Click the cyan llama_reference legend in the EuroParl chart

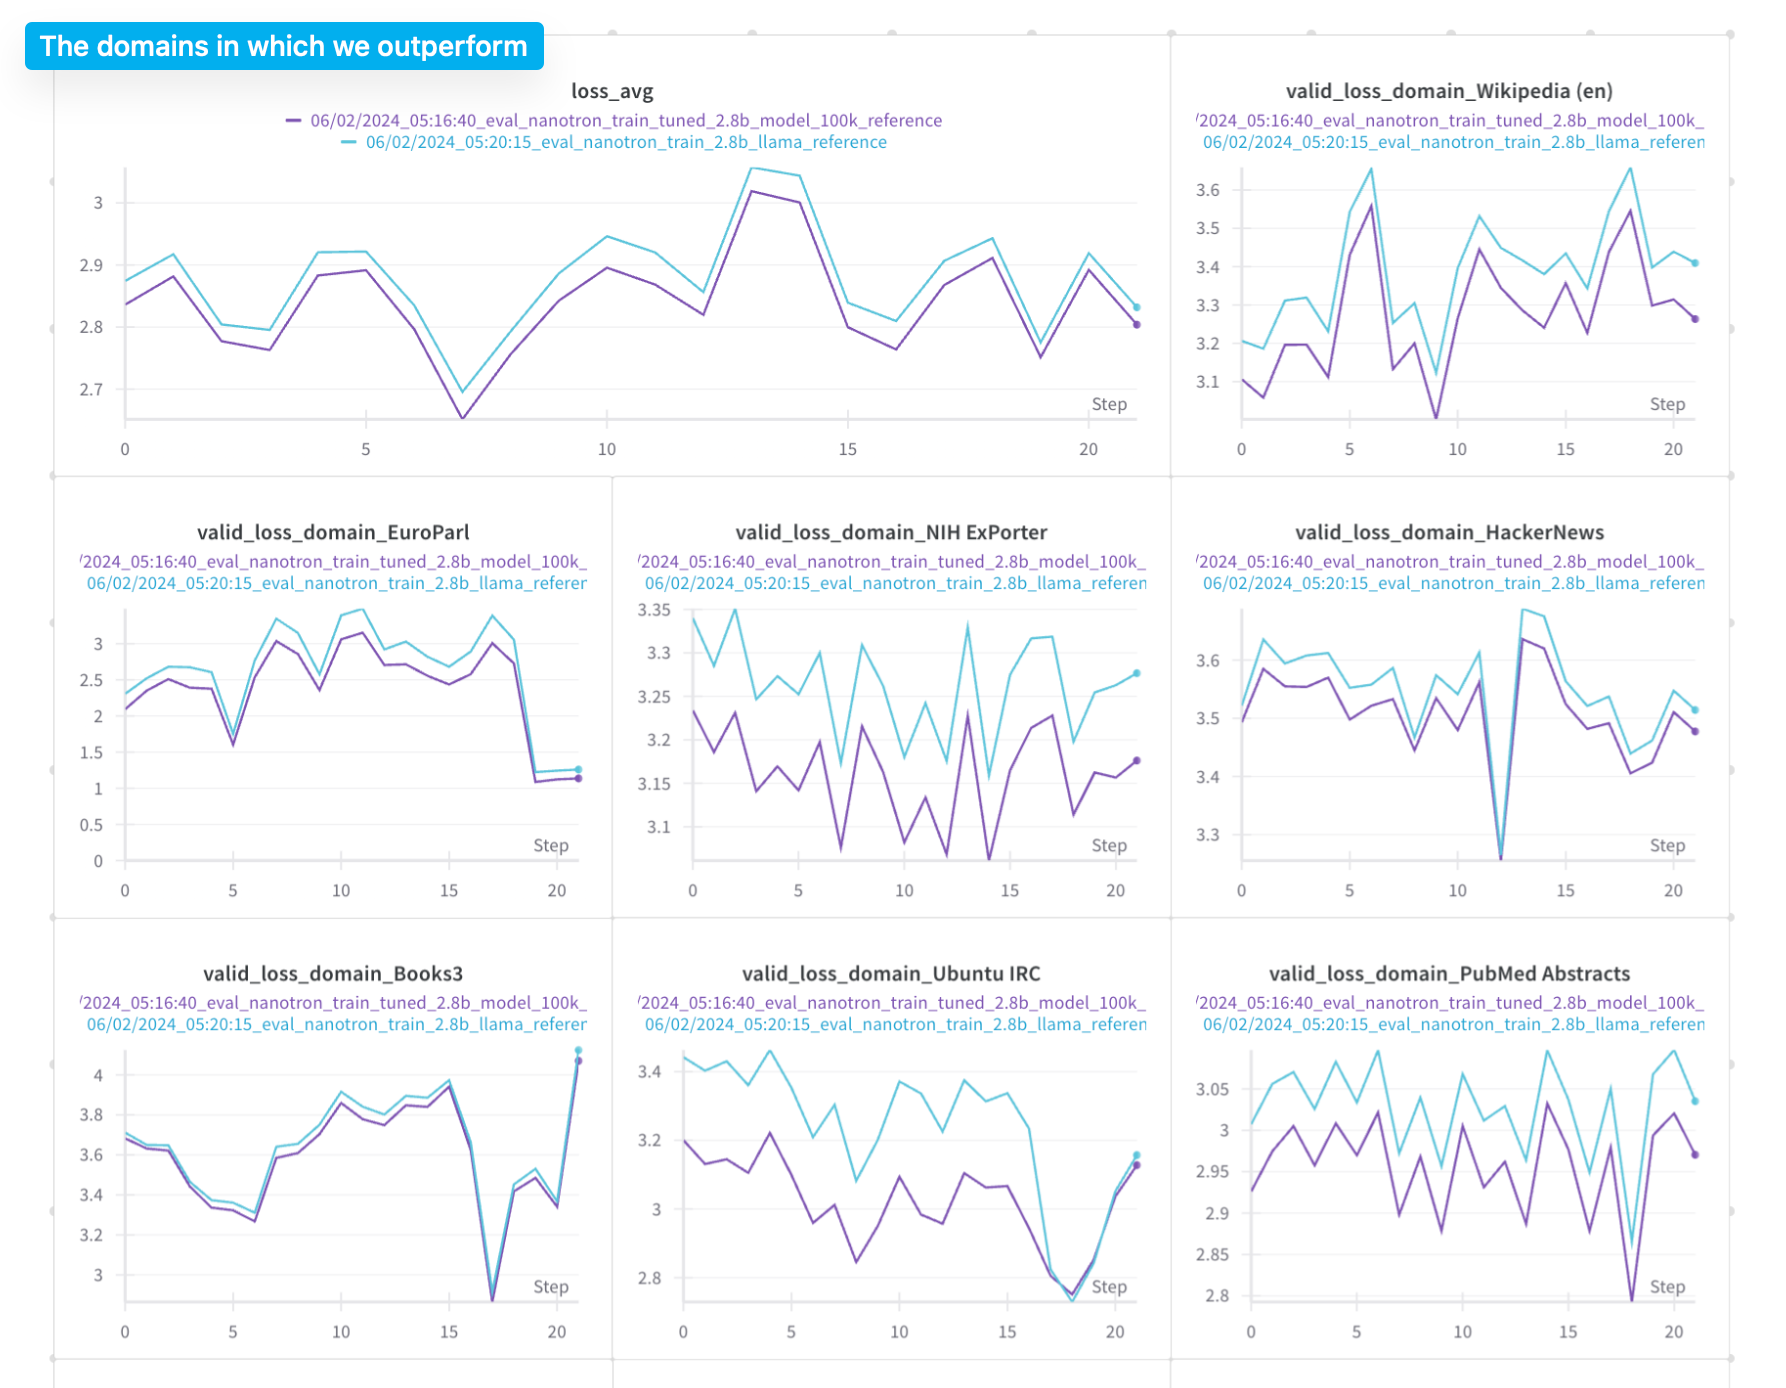tap(336, 583)
